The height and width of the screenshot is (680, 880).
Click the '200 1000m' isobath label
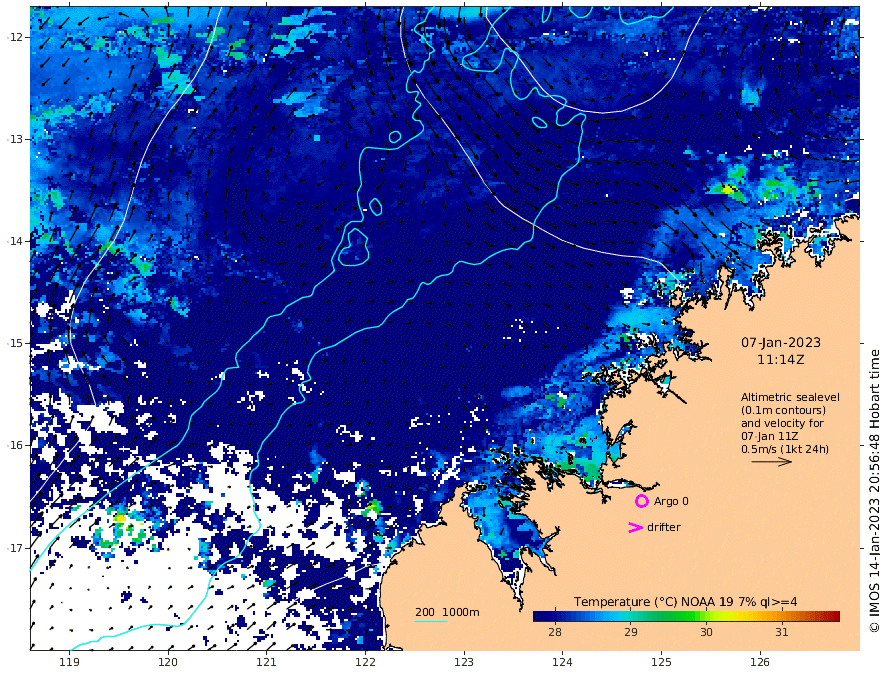(447, 612)
